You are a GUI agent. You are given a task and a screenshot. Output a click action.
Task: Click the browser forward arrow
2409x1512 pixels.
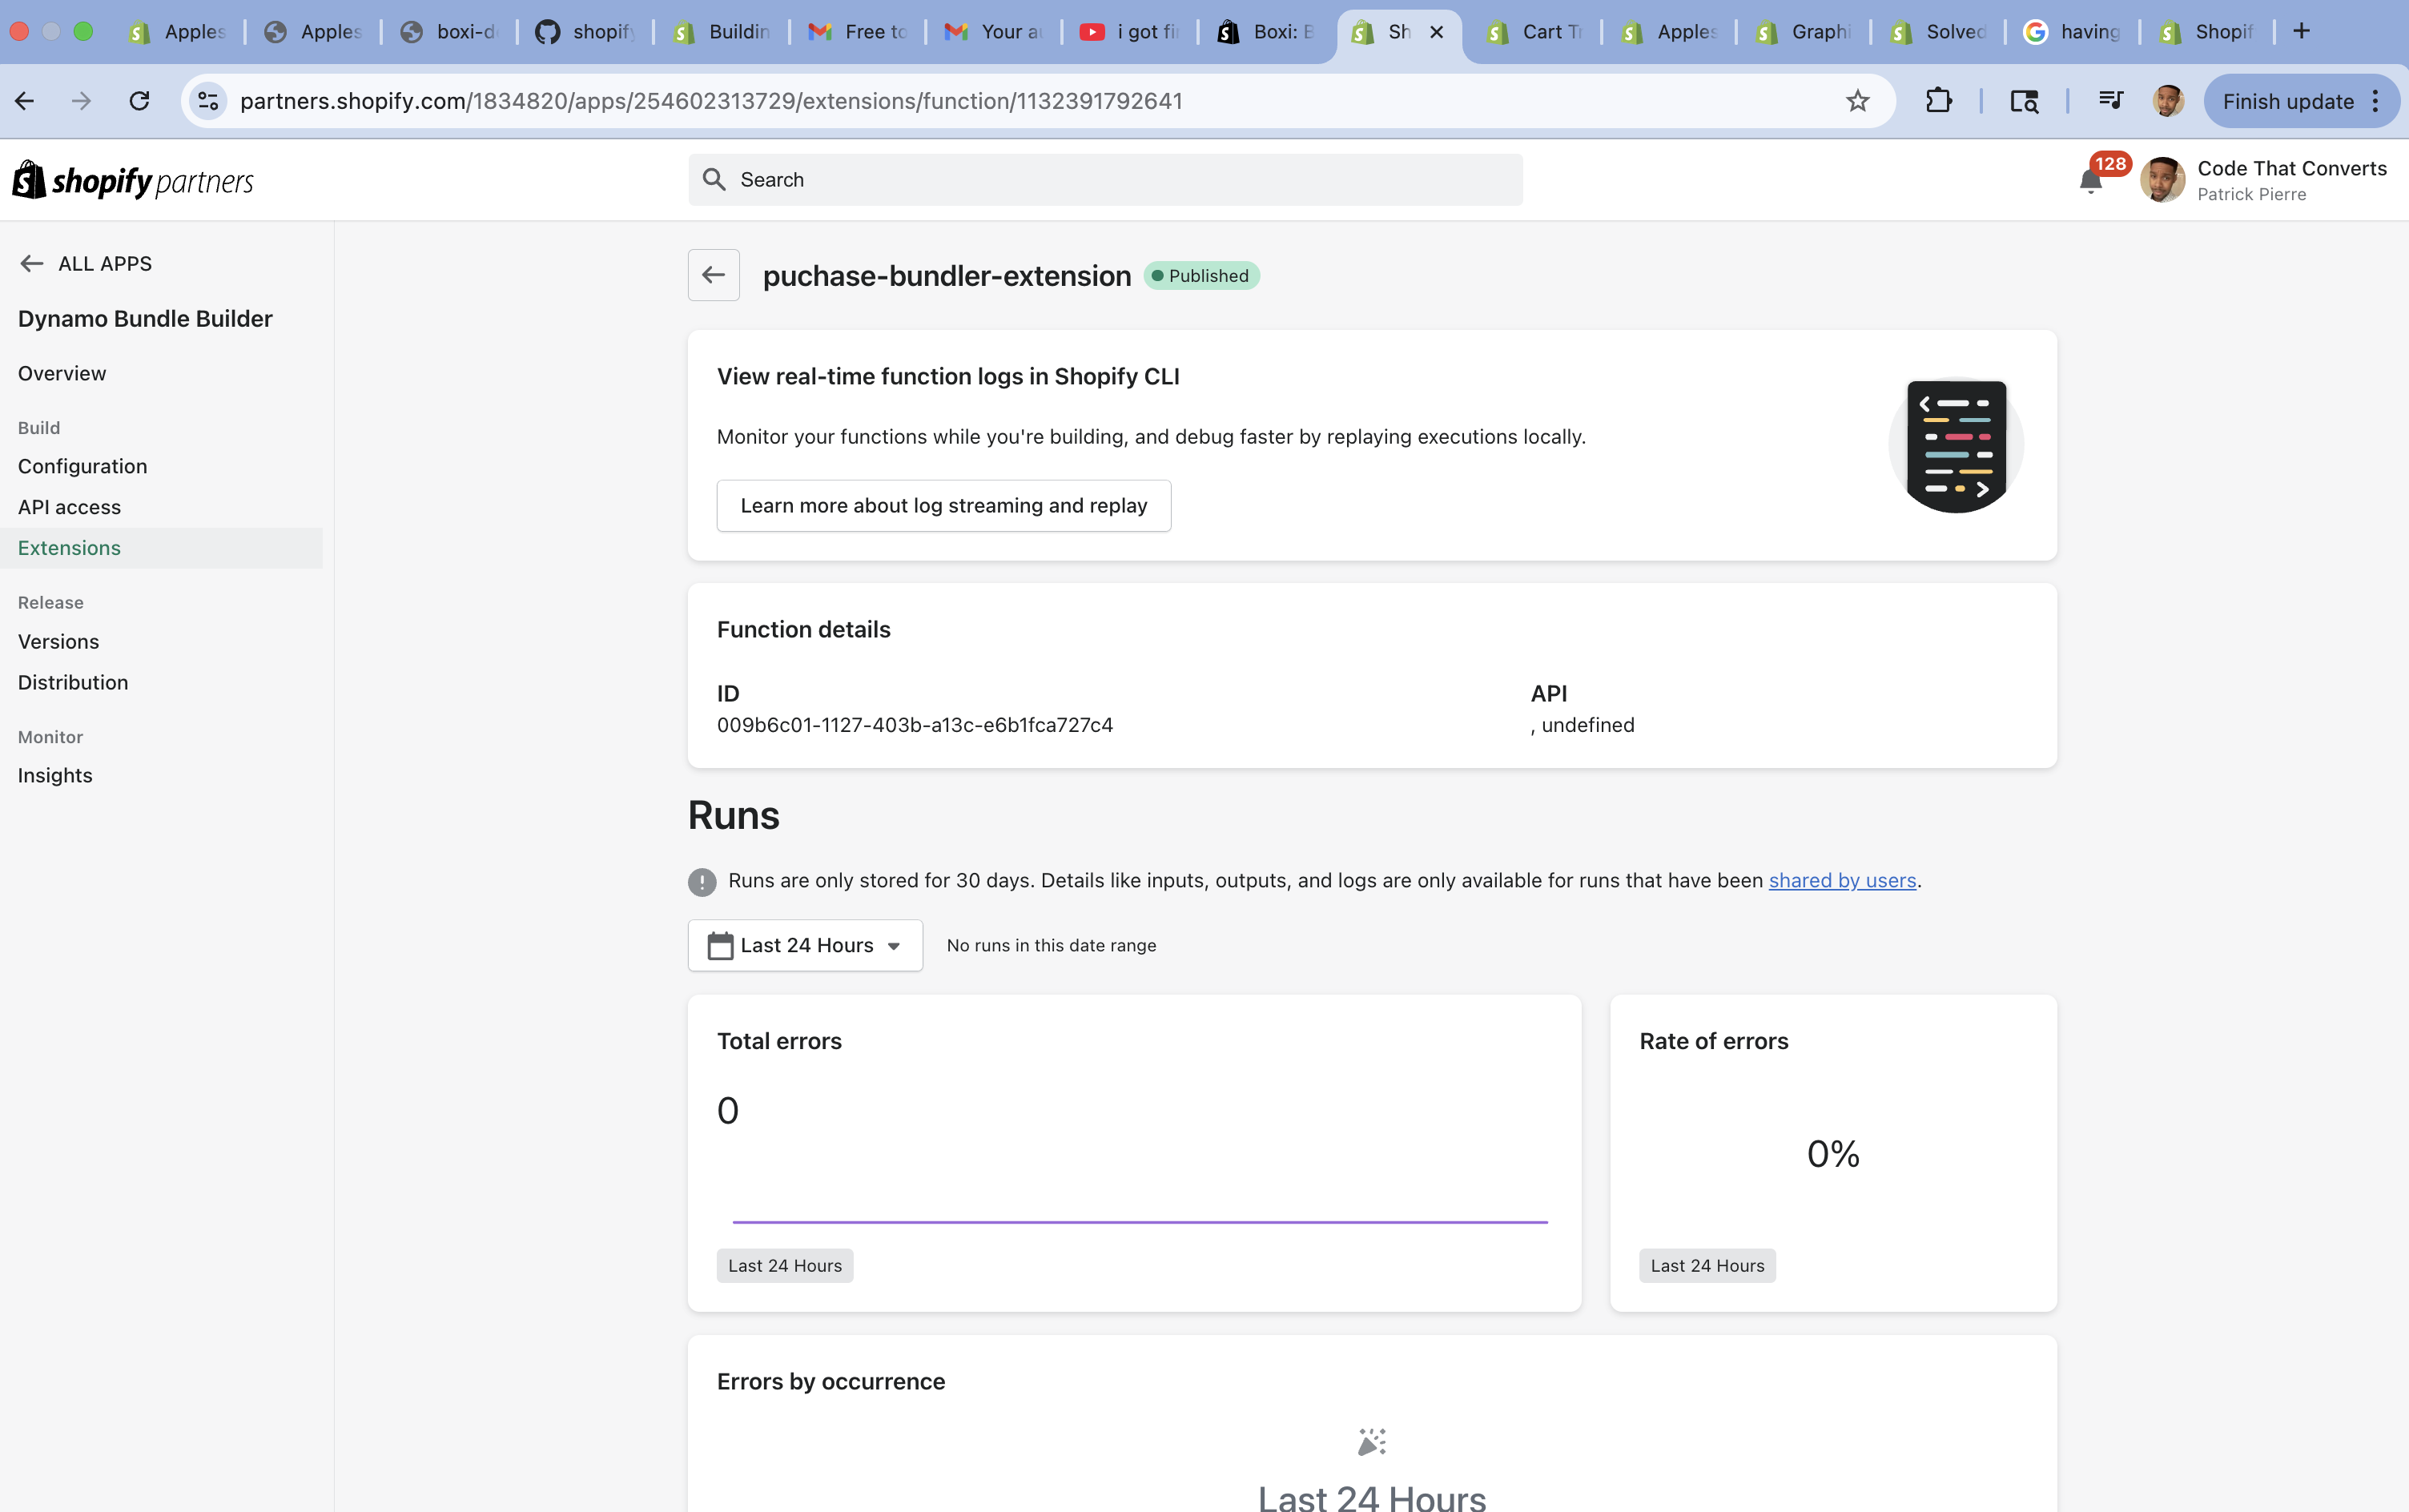(82, 101)
